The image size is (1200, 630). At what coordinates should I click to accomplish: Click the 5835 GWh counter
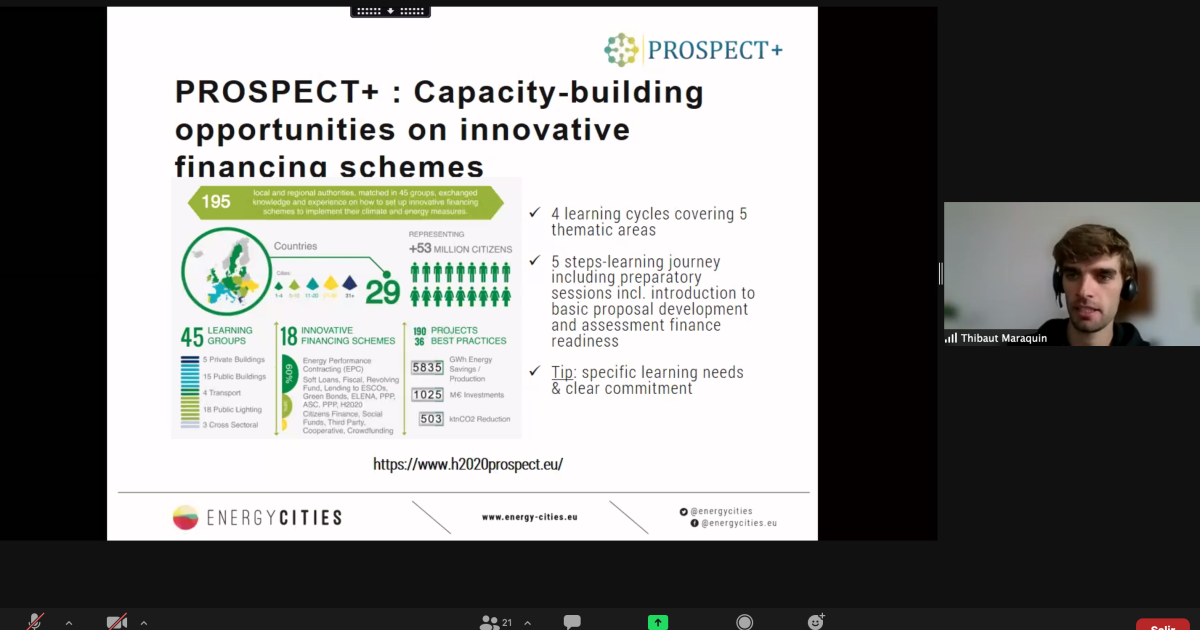click(428, 368)
